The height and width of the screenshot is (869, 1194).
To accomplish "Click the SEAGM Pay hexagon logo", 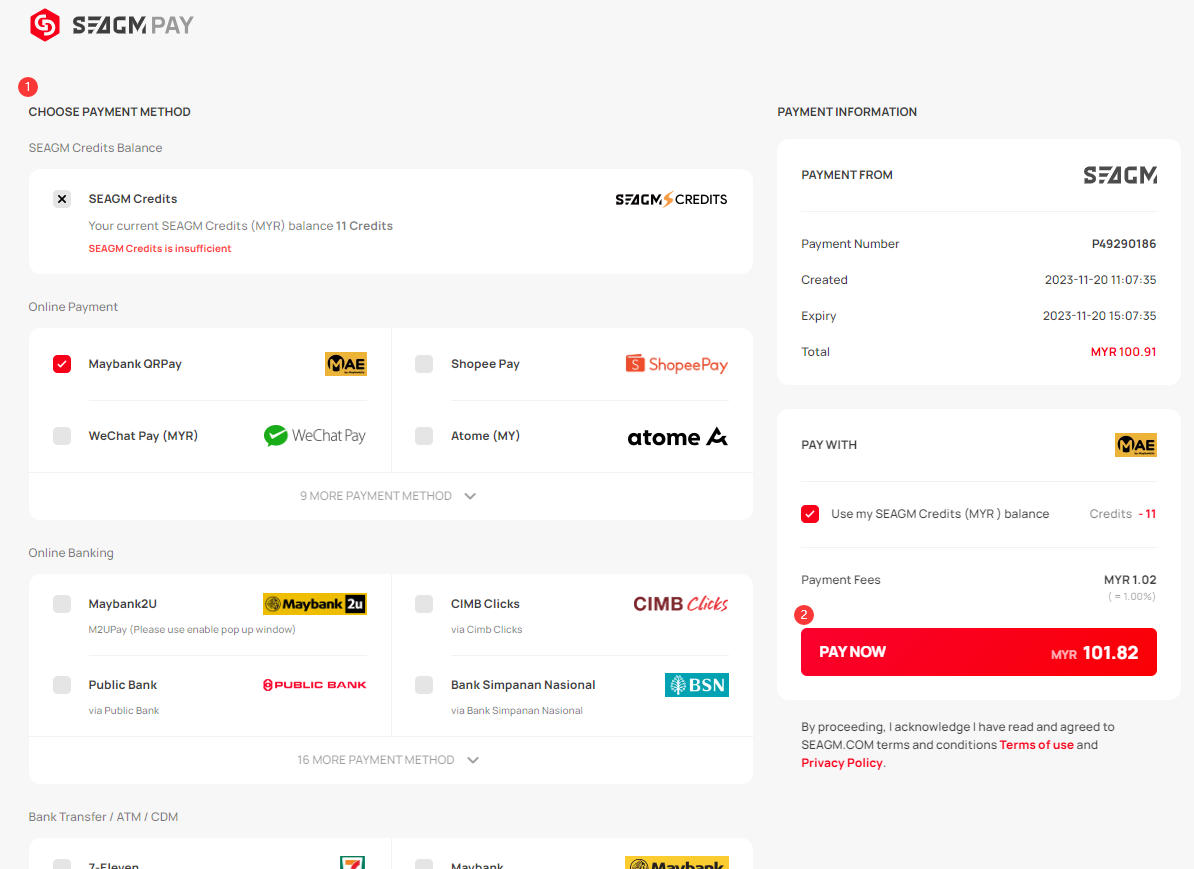I will 45,25.
